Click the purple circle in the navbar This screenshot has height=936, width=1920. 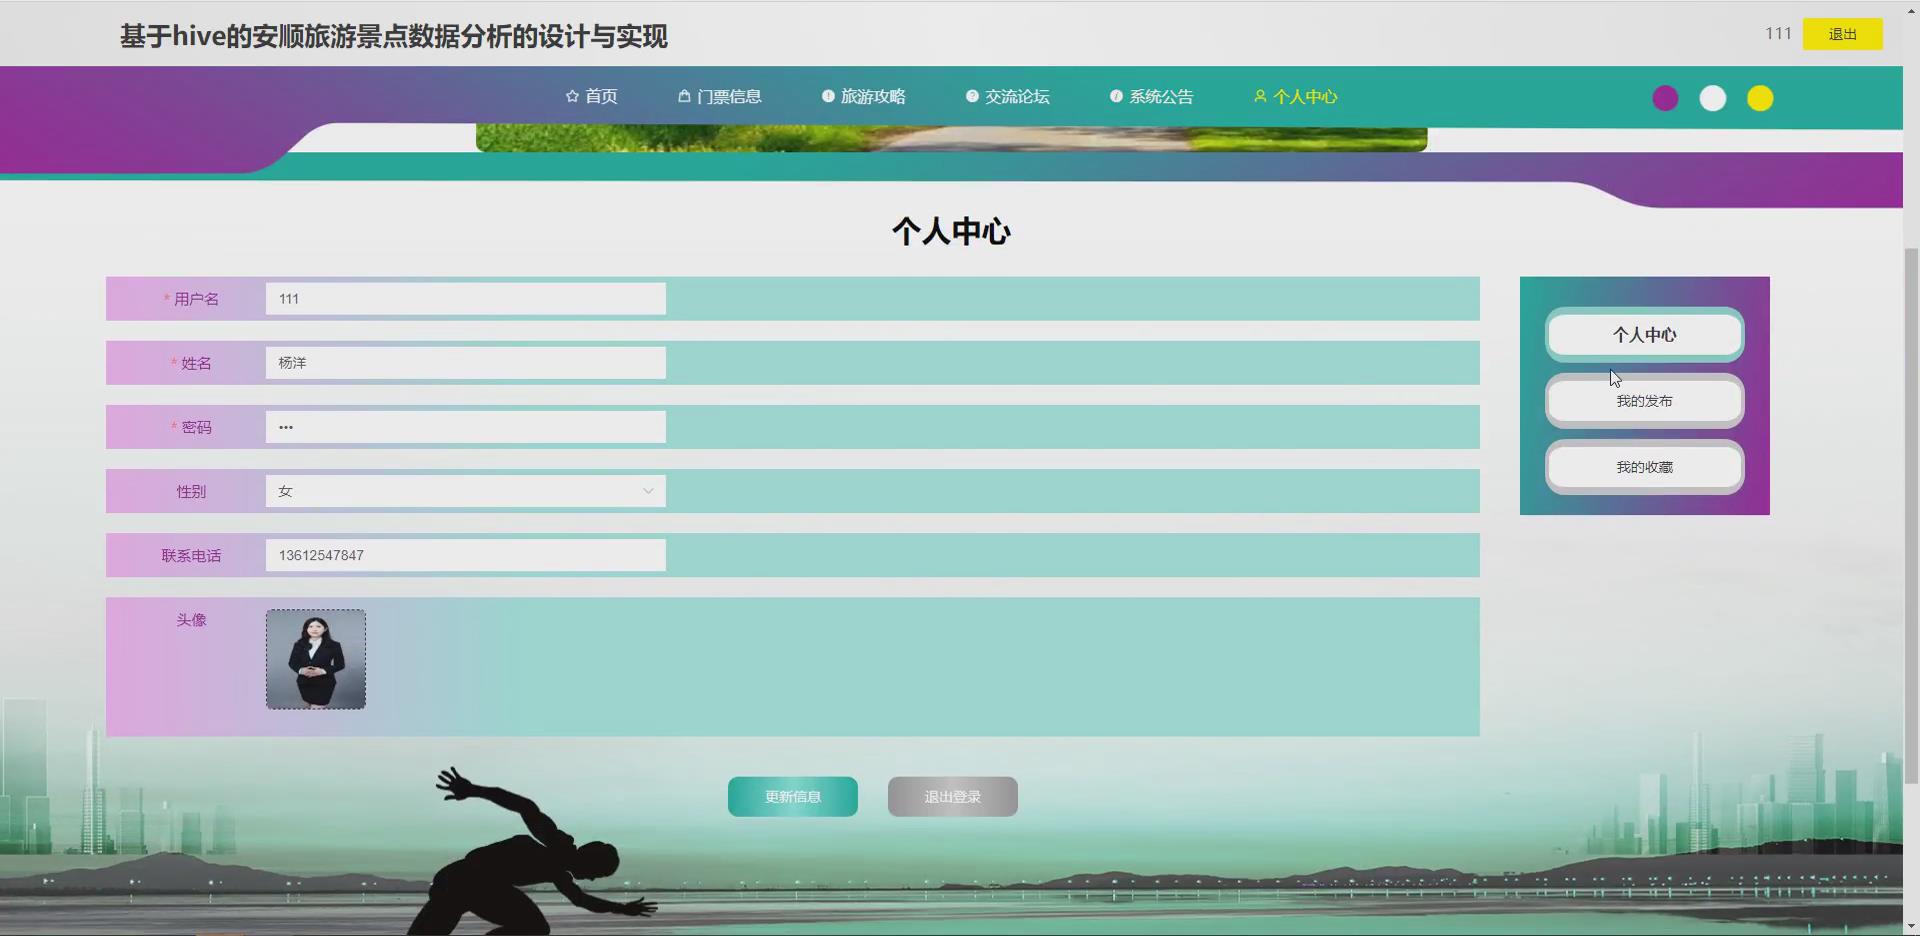[x=1664, y=98]
